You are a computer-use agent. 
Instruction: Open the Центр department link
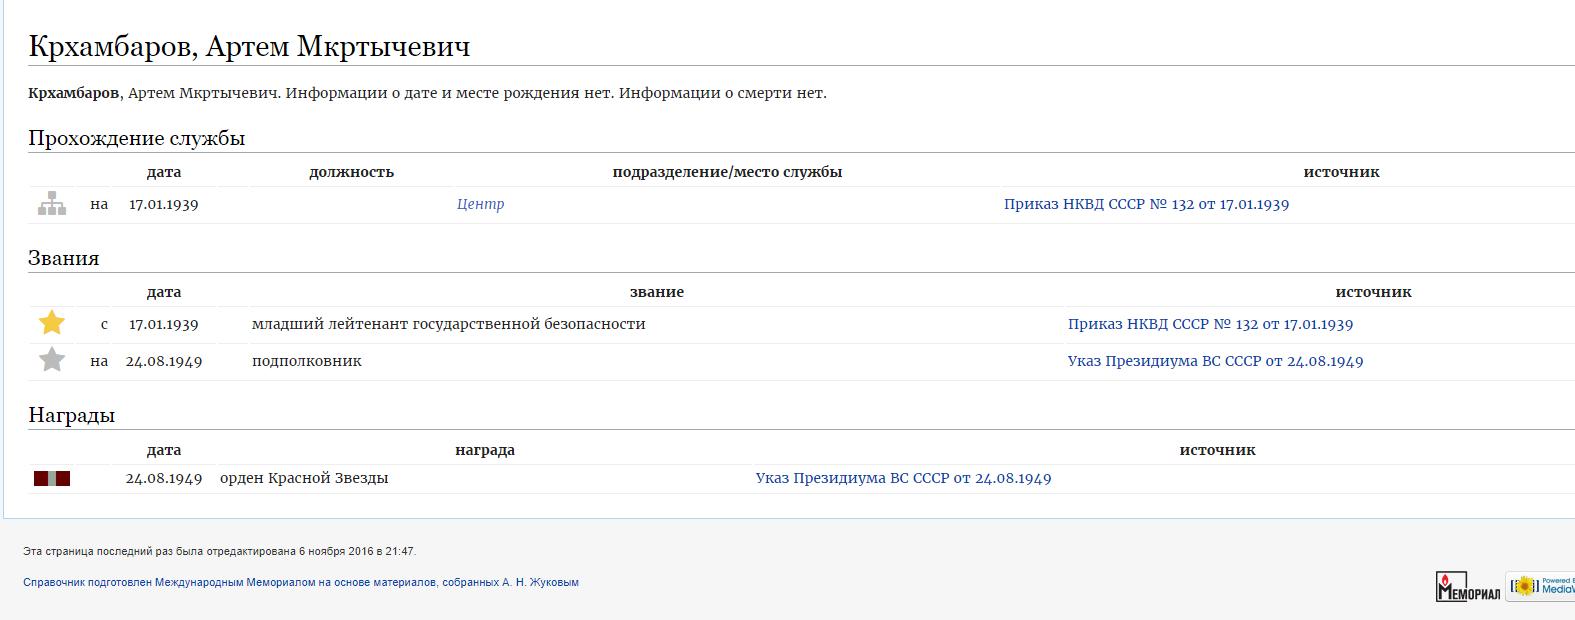point(480,204)
